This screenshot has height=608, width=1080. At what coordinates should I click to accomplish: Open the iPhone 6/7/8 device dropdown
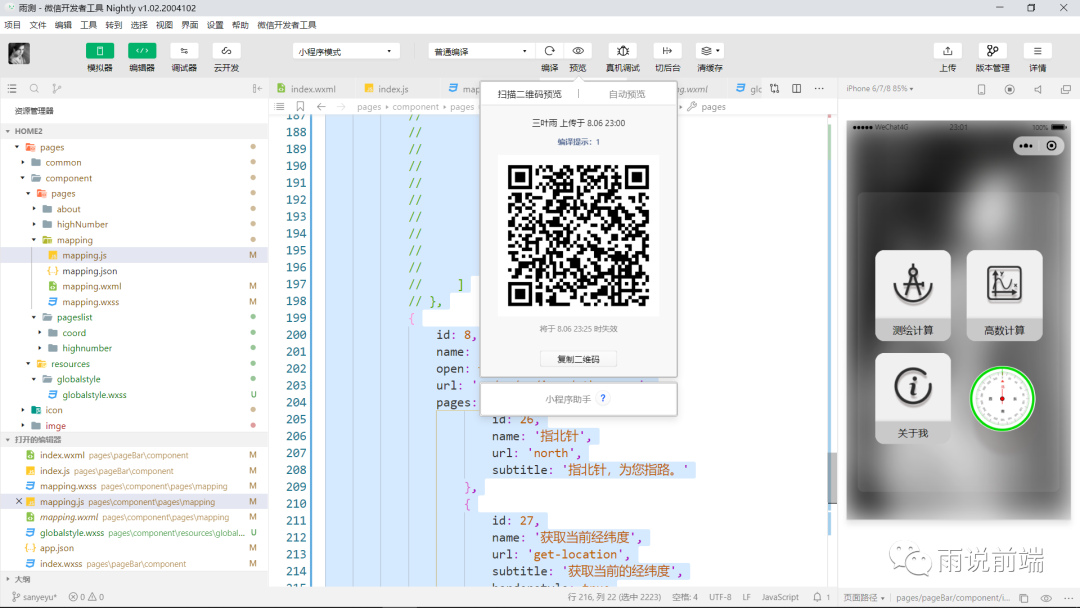coord(880,89)
